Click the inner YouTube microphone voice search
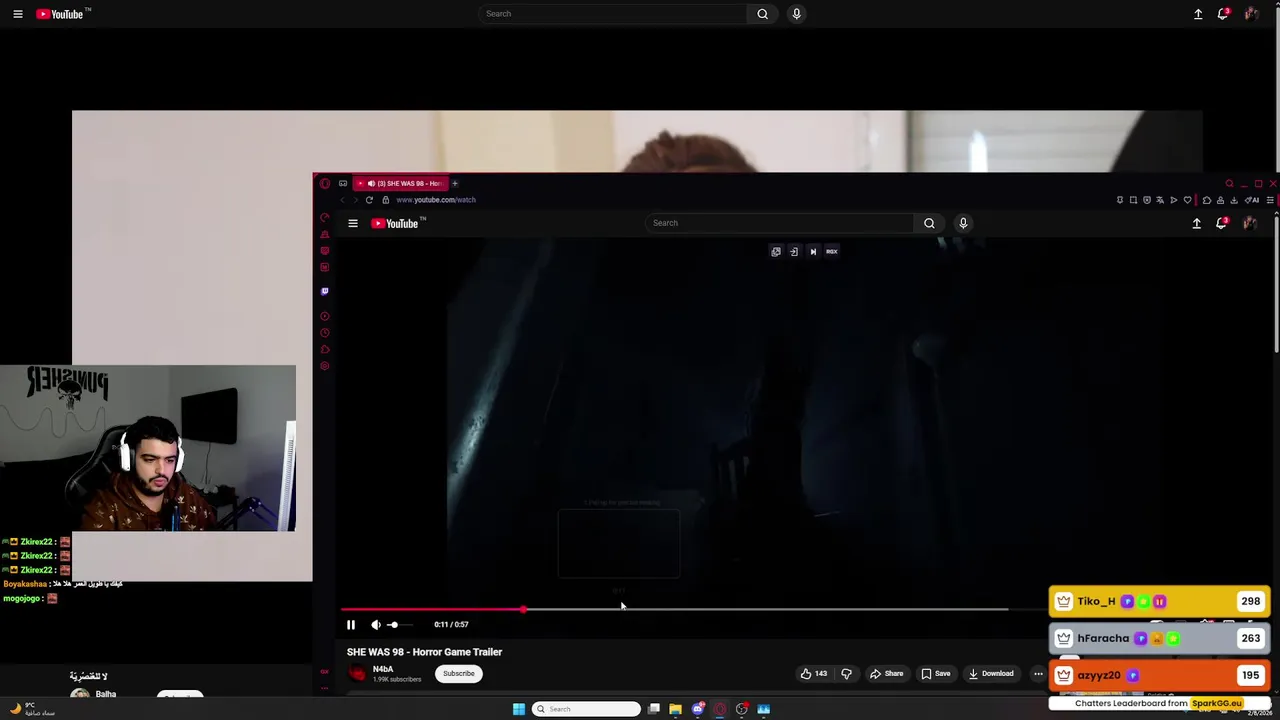The image size is (1280, 720). point(963,223)
